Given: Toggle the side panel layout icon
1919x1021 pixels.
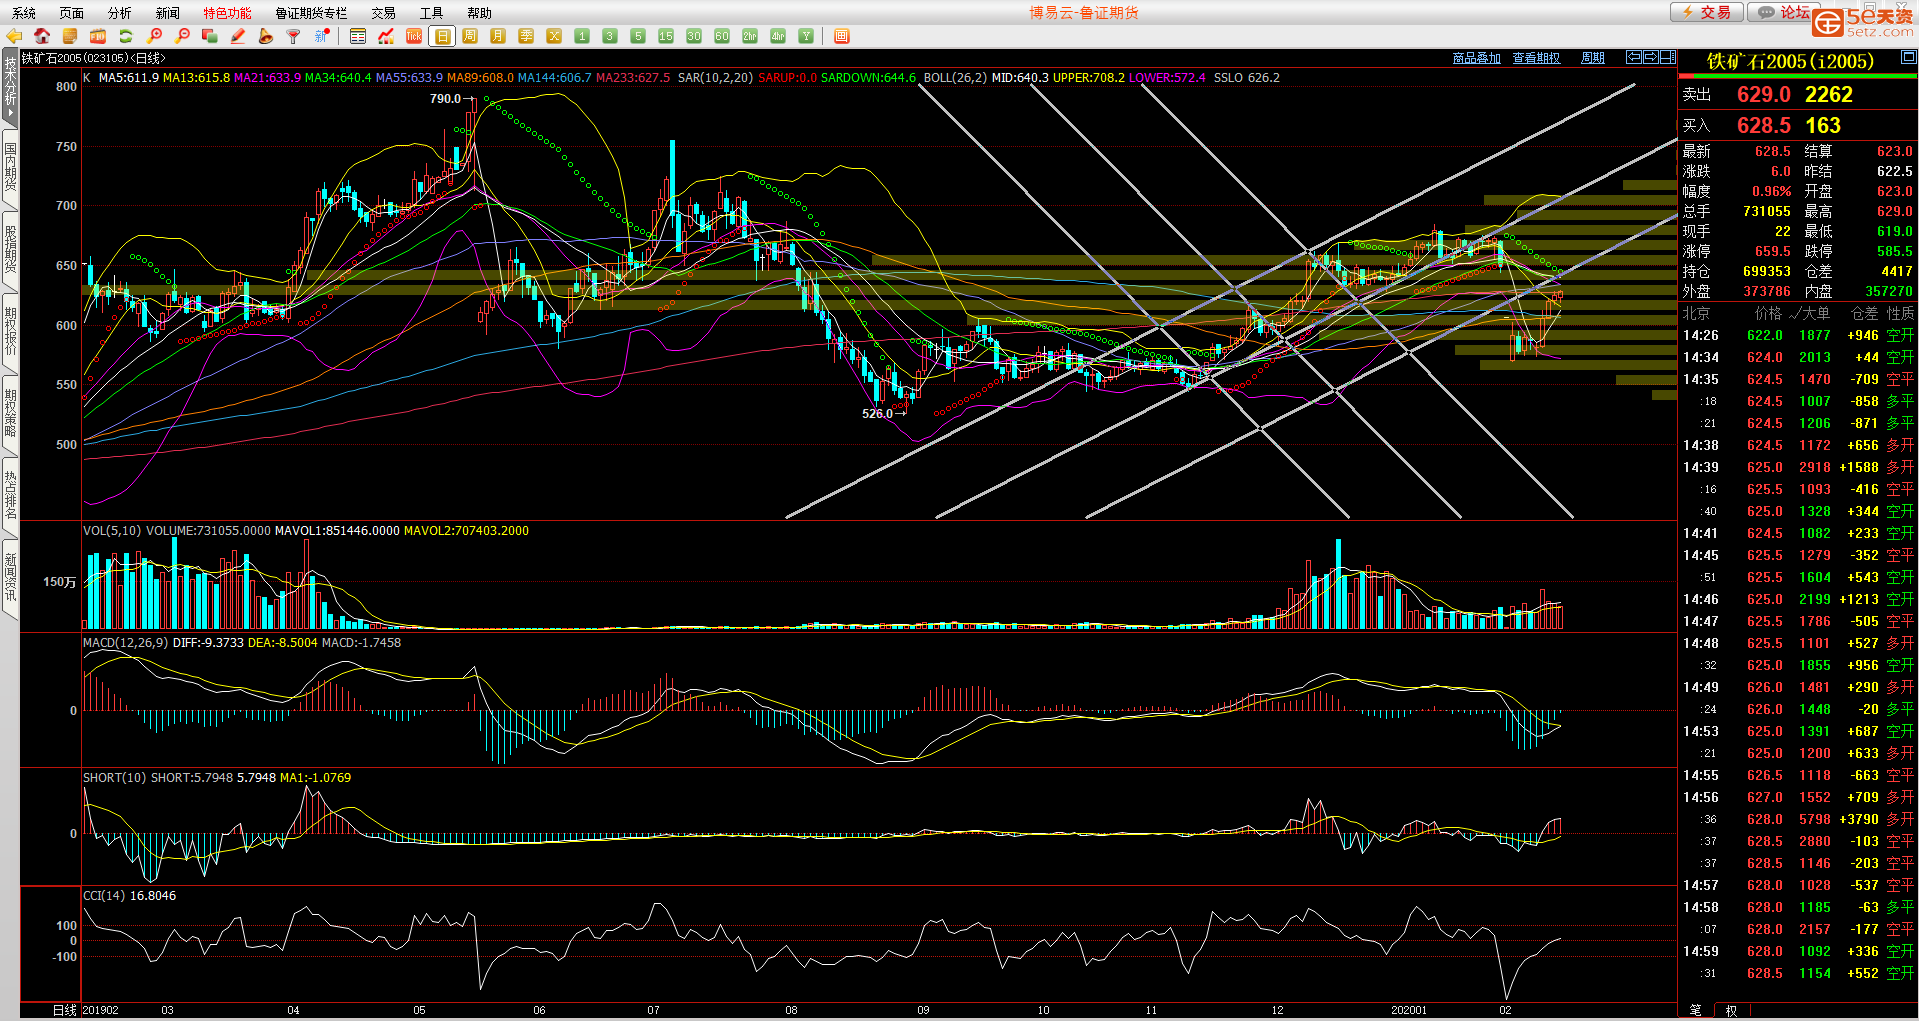Looking at the screenshot, I should tap(1667, 57).
